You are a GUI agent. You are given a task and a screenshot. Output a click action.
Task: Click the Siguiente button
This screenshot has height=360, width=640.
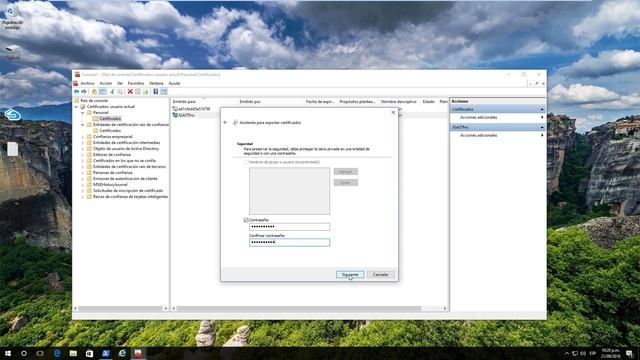click(350, 275)
